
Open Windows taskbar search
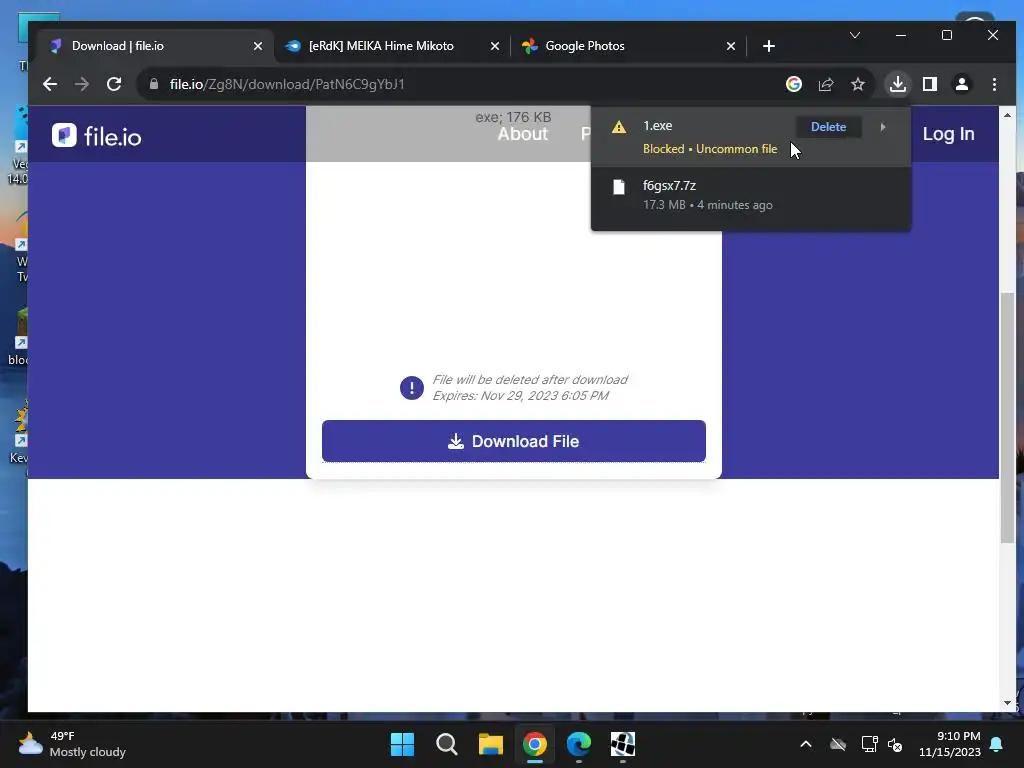[447, 744]
